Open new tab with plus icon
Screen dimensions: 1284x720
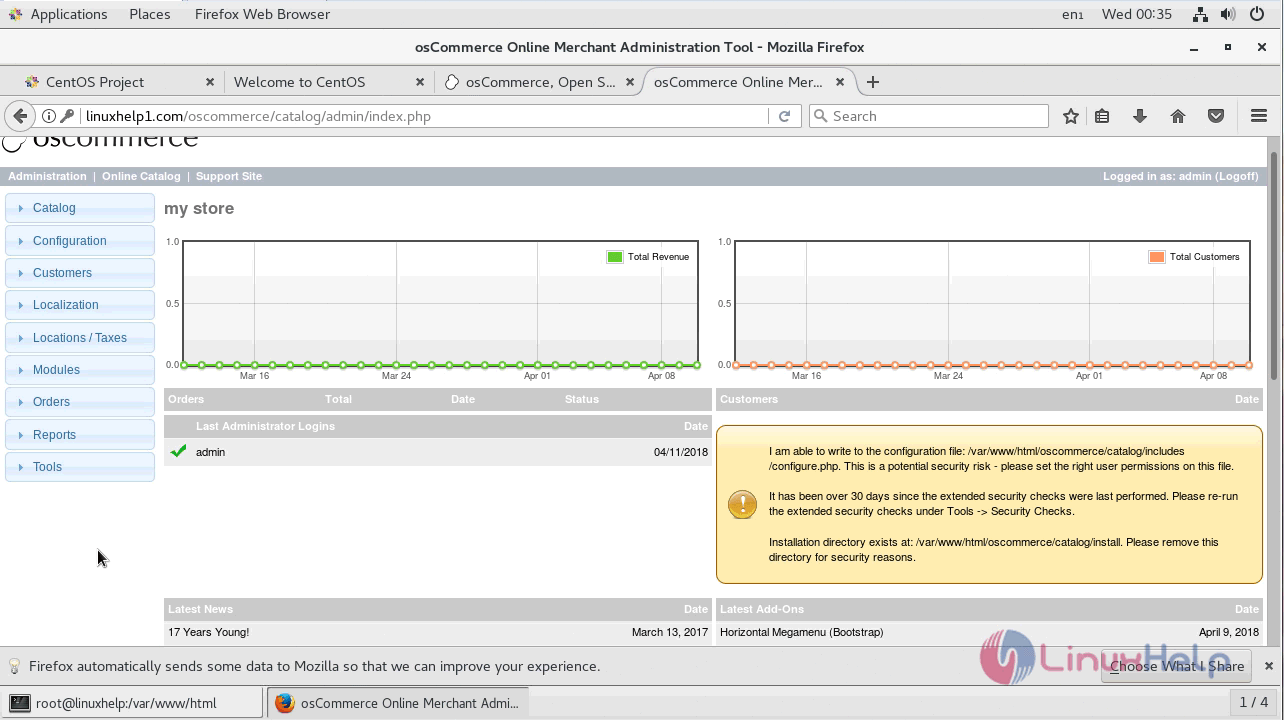[873, 82]
